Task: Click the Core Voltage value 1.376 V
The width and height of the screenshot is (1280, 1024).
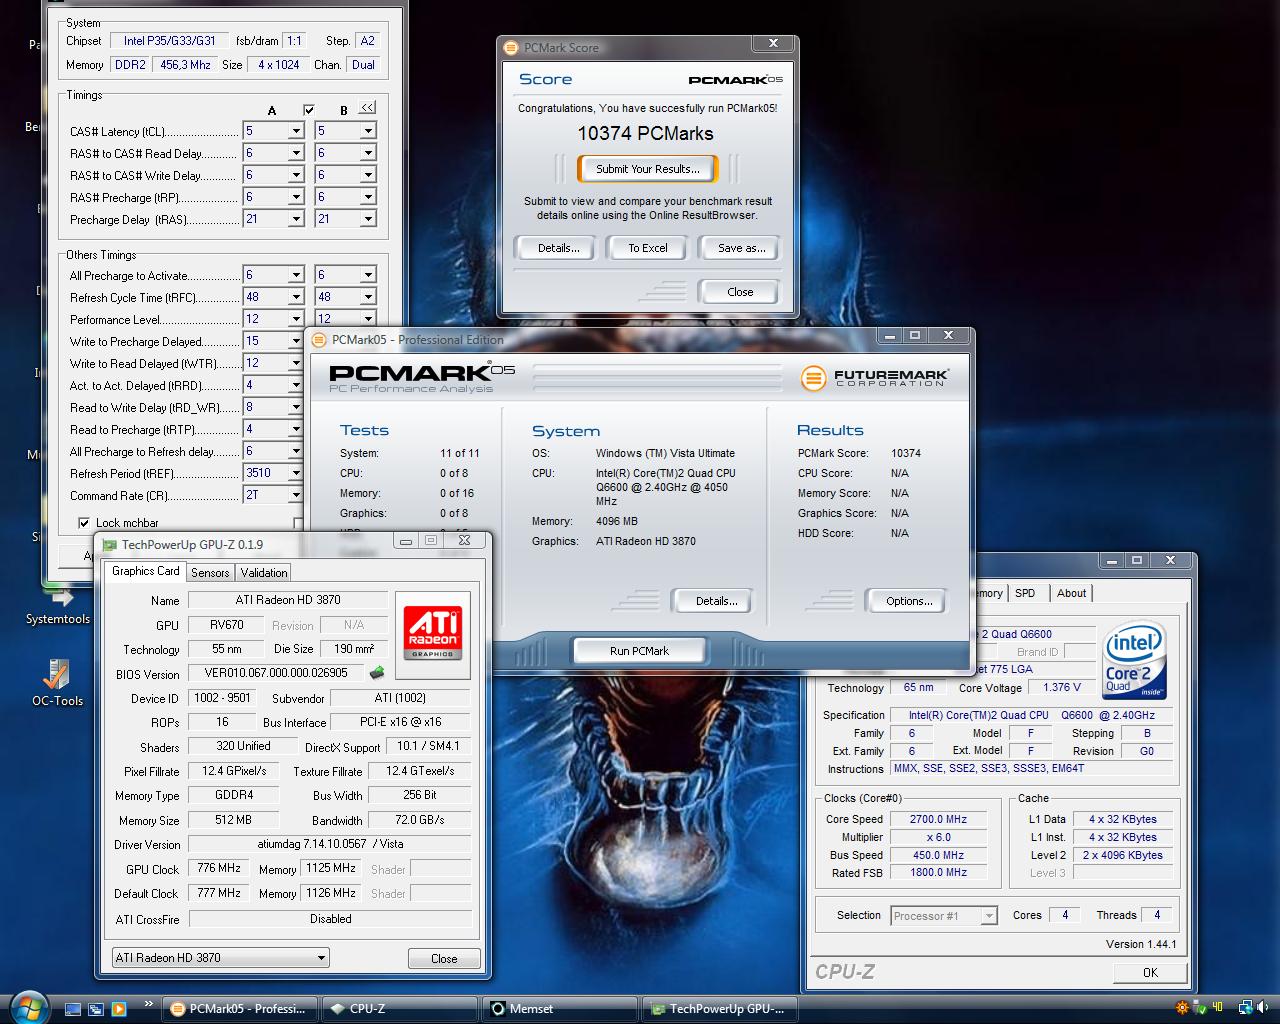Action: pos(1062,688)
